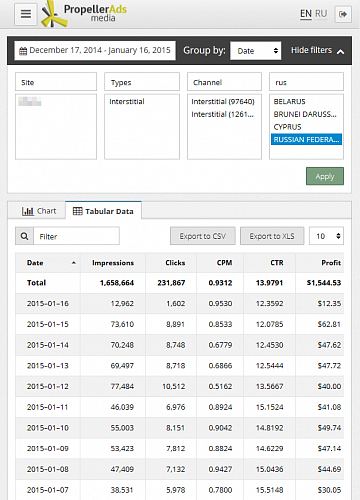Collapse filters with Hide filters chevron
This screenshot has width=360, height=500.
coord(340,51)
